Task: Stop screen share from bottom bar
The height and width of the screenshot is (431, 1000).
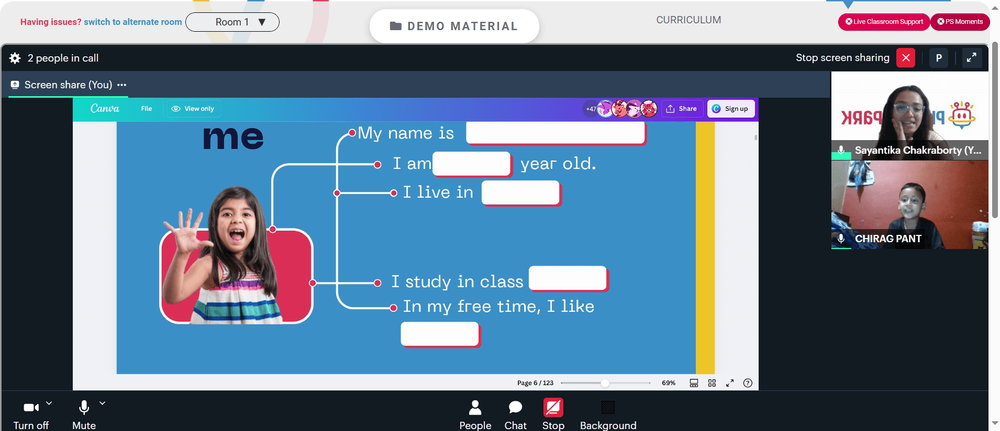Action: point(553,415)
